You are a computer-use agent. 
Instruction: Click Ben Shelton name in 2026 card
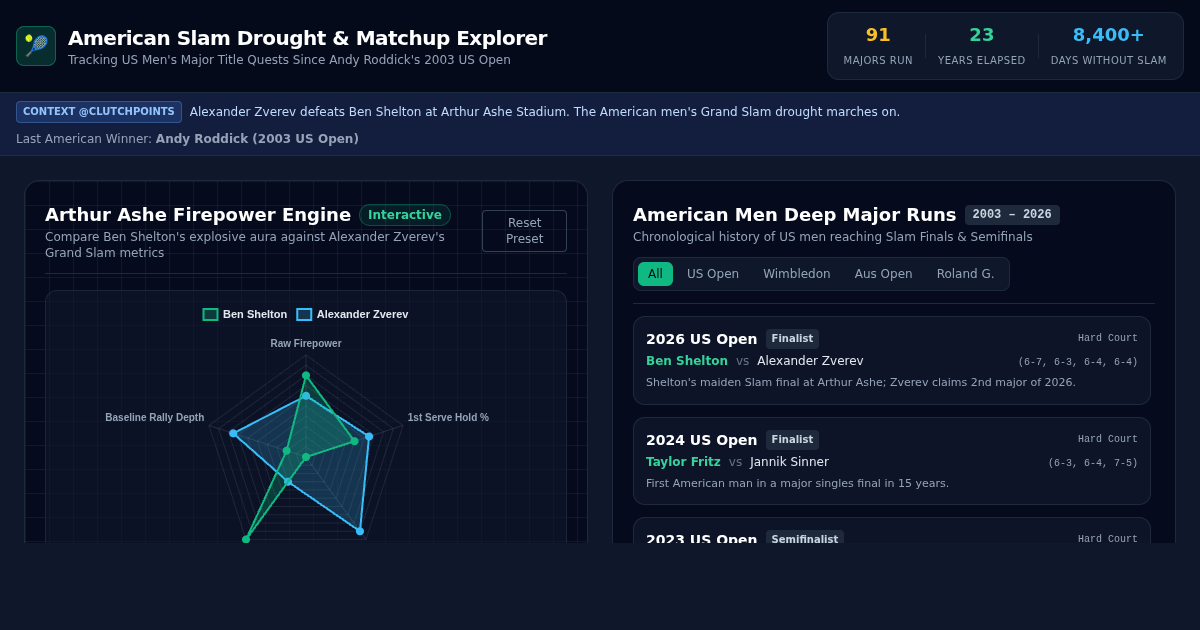(687, 361)
